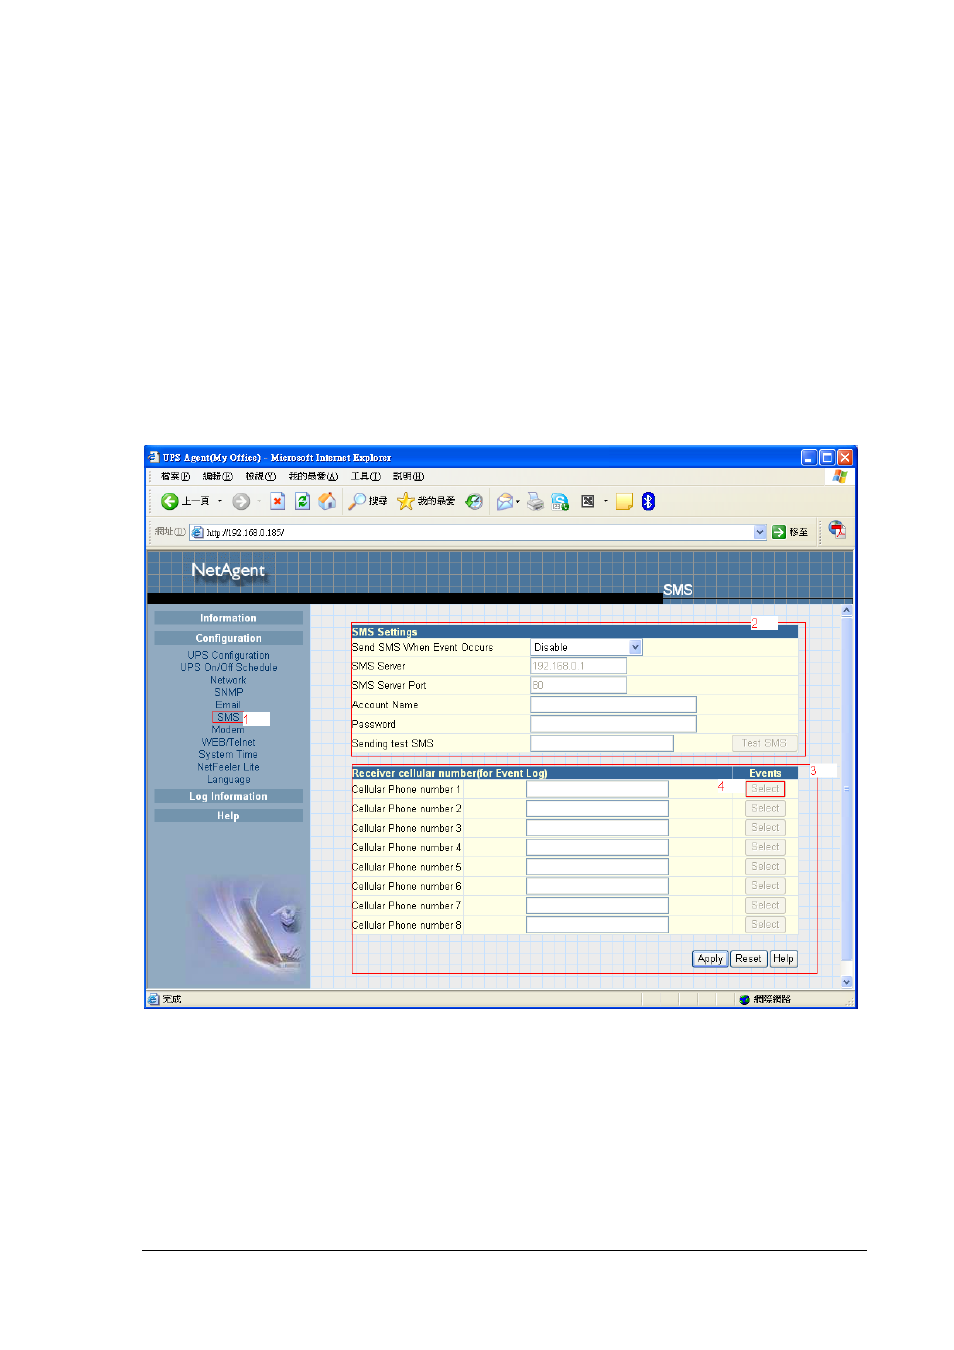Open the Back button history dropdown arrow
Image resolution: width=954 pixels, height=1350 pixels.
click(220, 502)
